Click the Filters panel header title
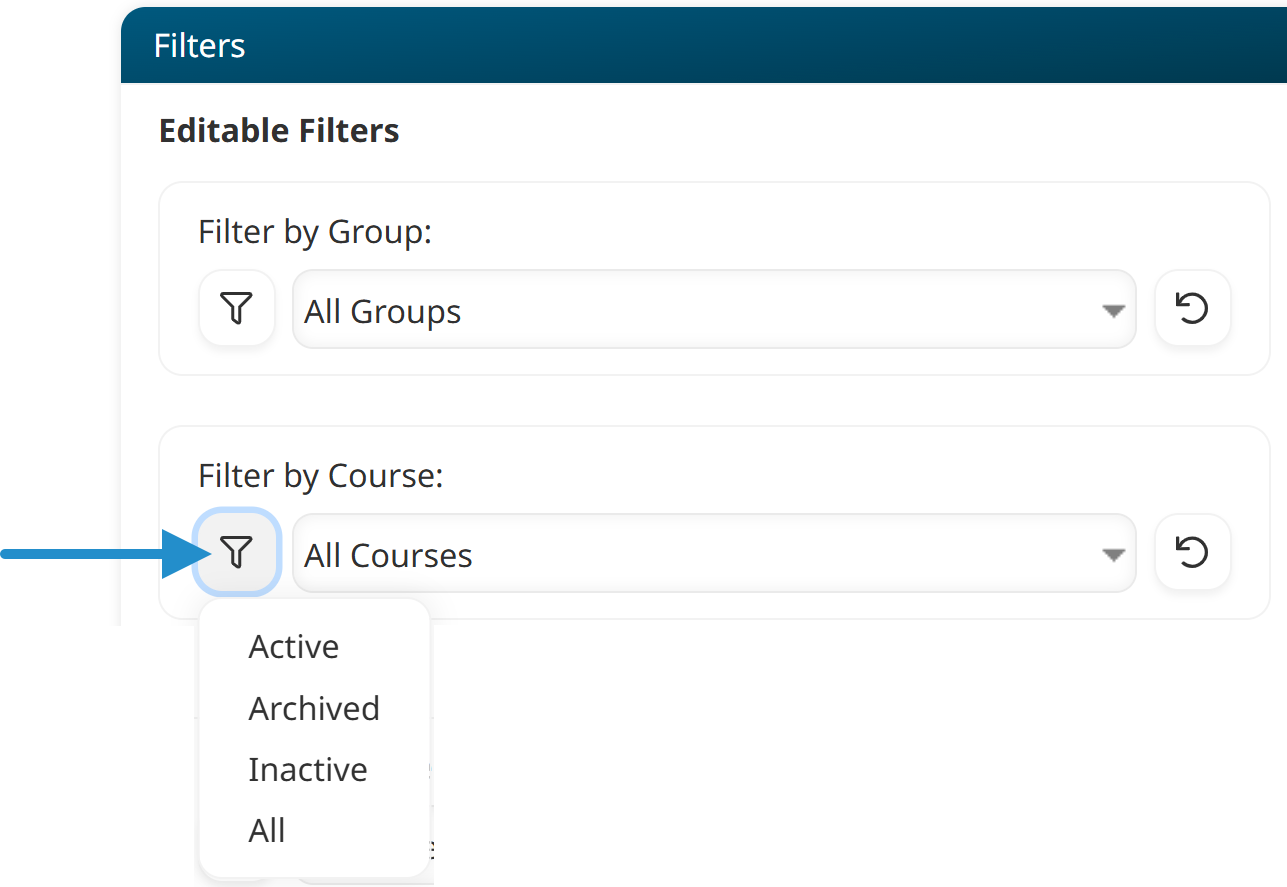Viewport: 1287px width, 887px height. 200,46
